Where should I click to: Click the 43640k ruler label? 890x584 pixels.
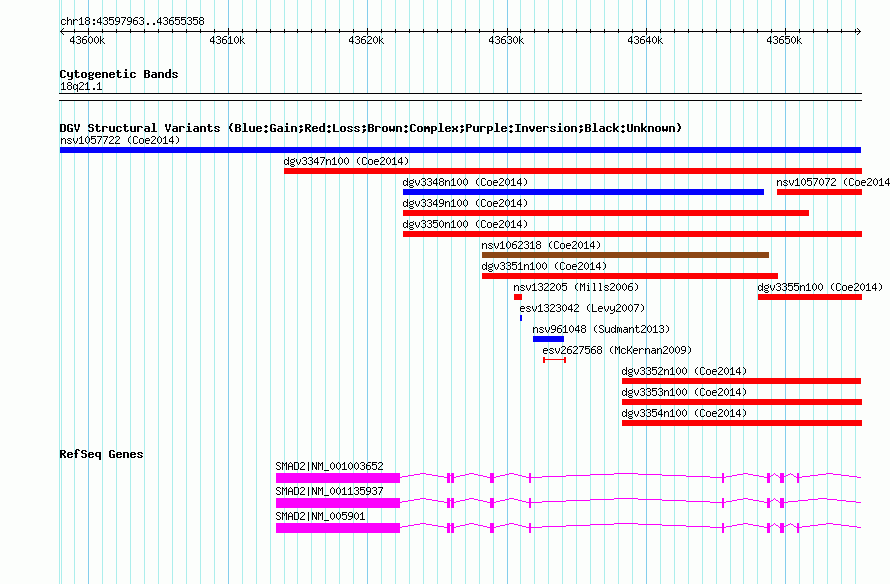[x=645, y=40]
